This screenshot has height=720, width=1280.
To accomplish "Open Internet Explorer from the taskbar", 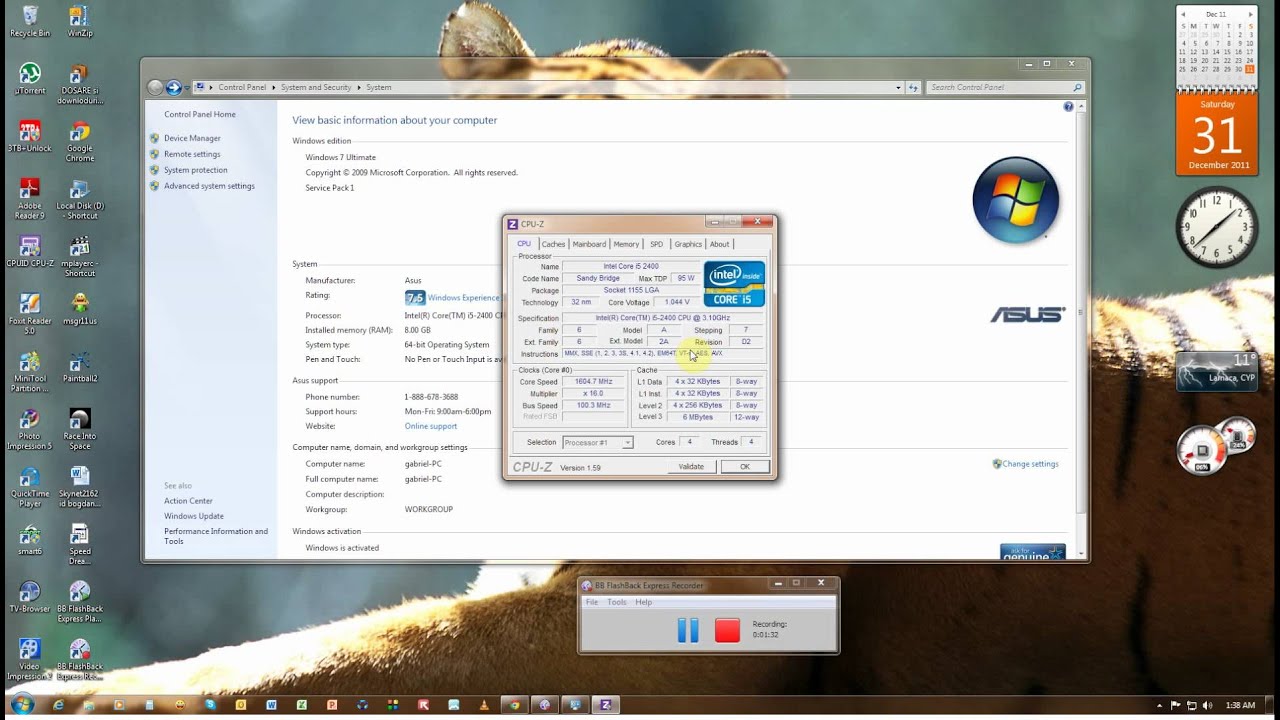I will coord(58,705).
